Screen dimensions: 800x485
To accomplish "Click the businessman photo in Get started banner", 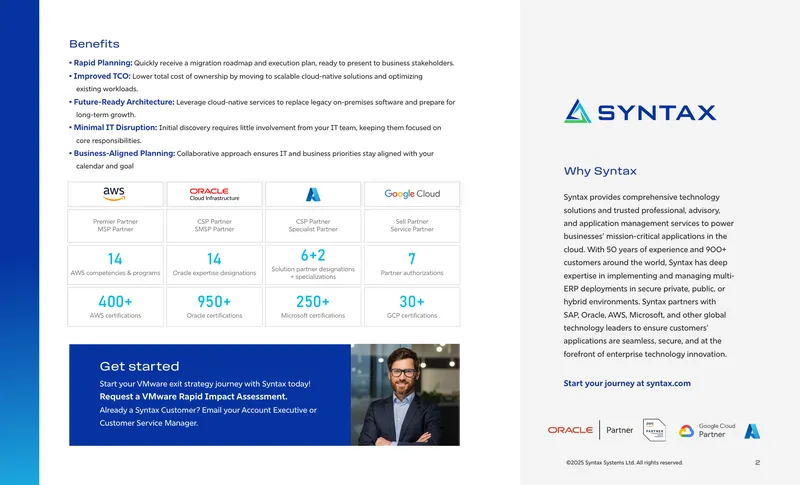I will [405, 395].
